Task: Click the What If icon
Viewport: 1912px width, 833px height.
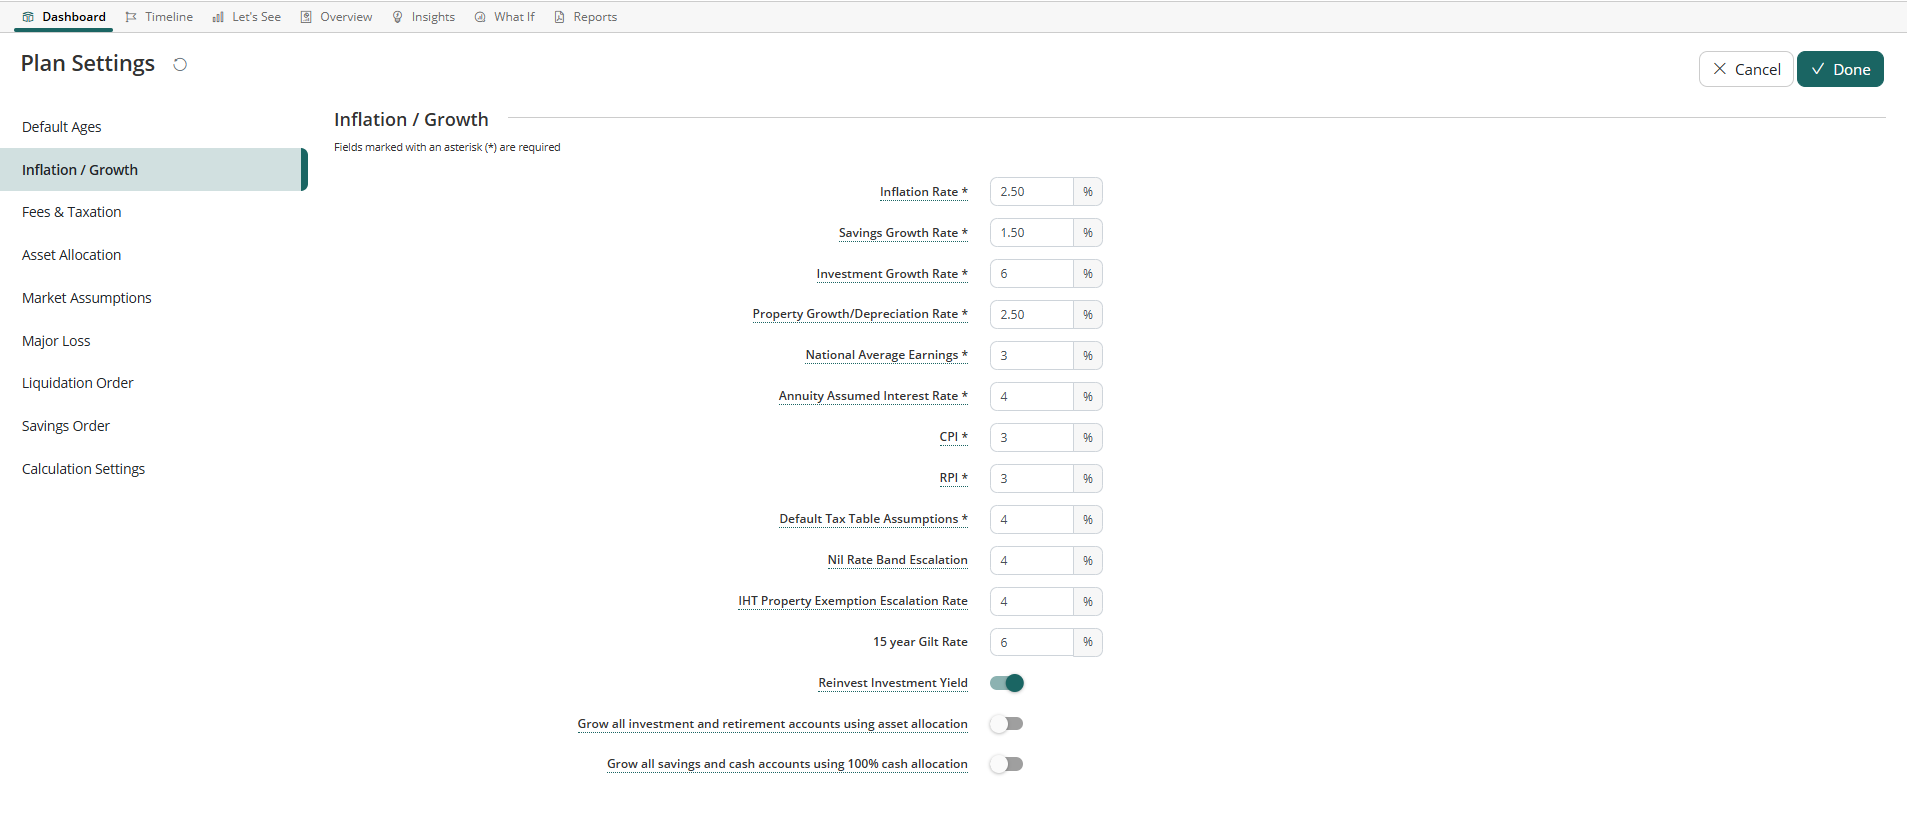Action: pyautogui.click(x=480, y=17)
